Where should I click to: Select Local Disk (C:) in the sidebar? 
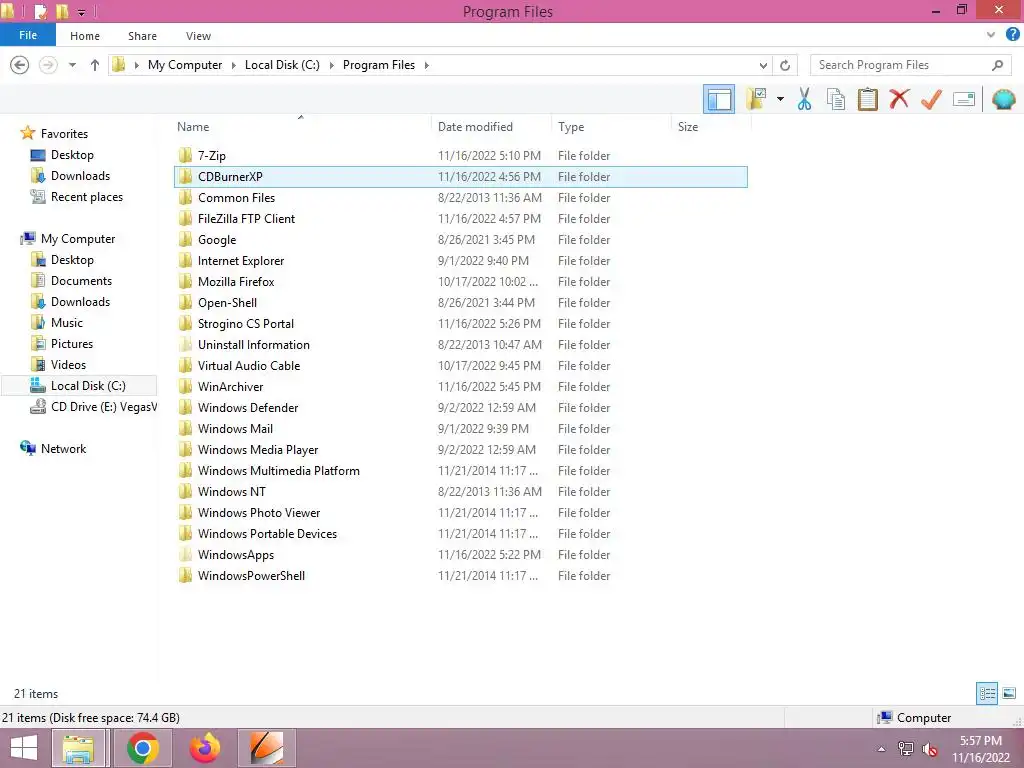pyautogui.click(x=79, y=385)
